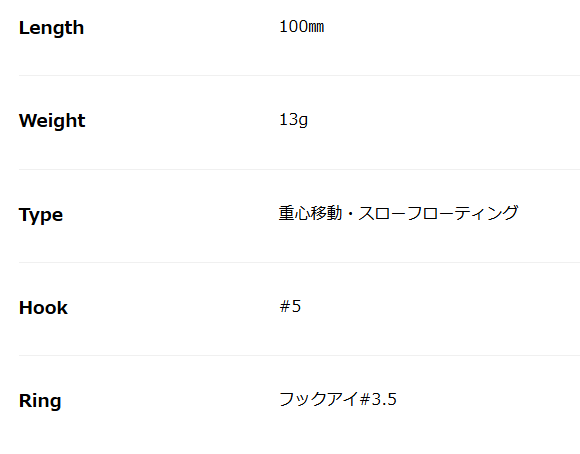Click the mm unit after 100
Screen dimensions: 580x454
tap(316, 28)
